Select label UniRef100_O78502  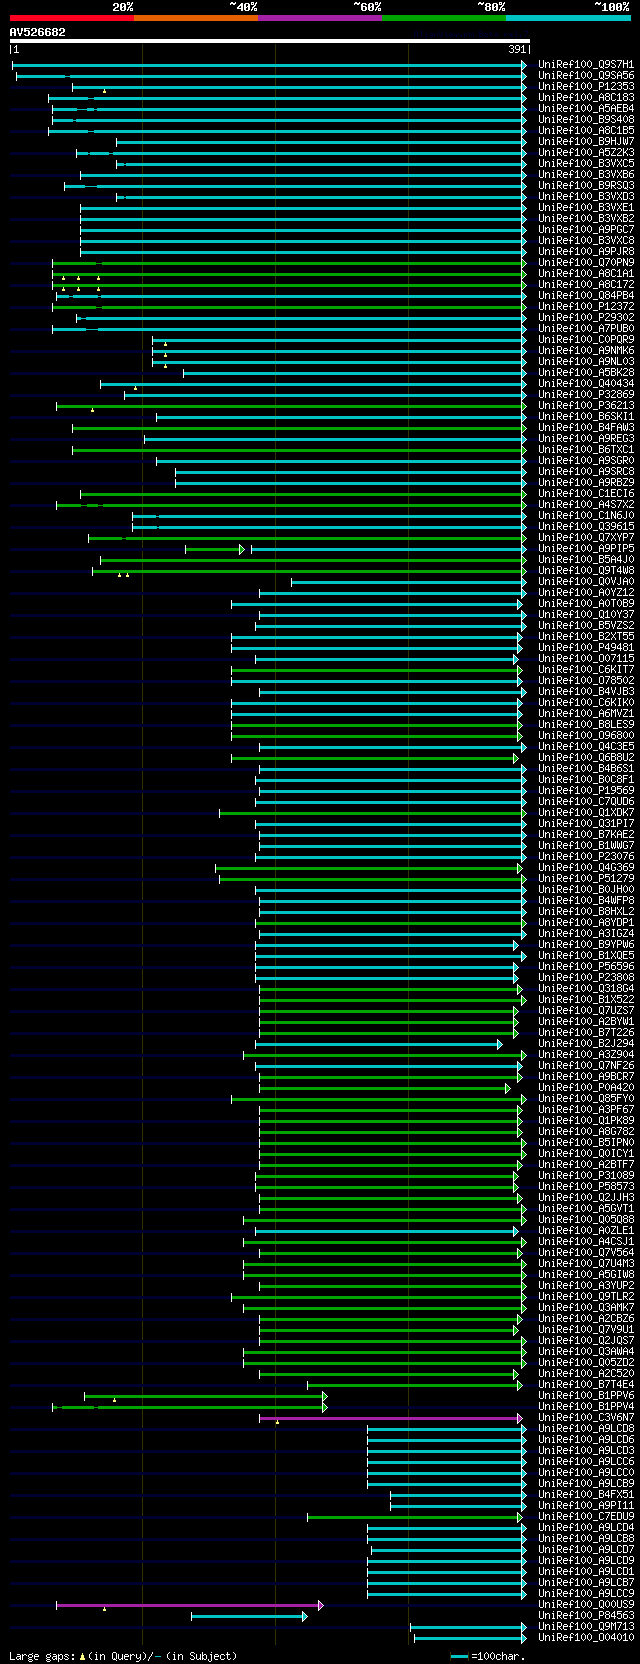click(586, 680)
